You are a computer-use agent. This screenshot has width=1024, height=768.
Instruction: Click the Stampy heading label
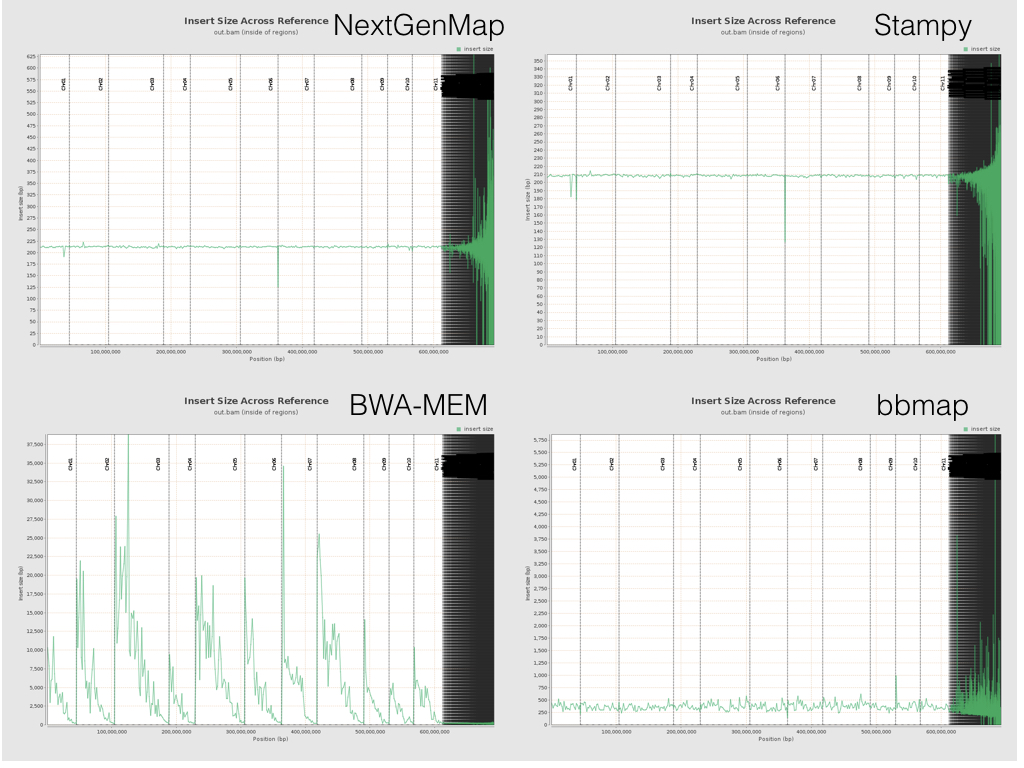(923, 26)
